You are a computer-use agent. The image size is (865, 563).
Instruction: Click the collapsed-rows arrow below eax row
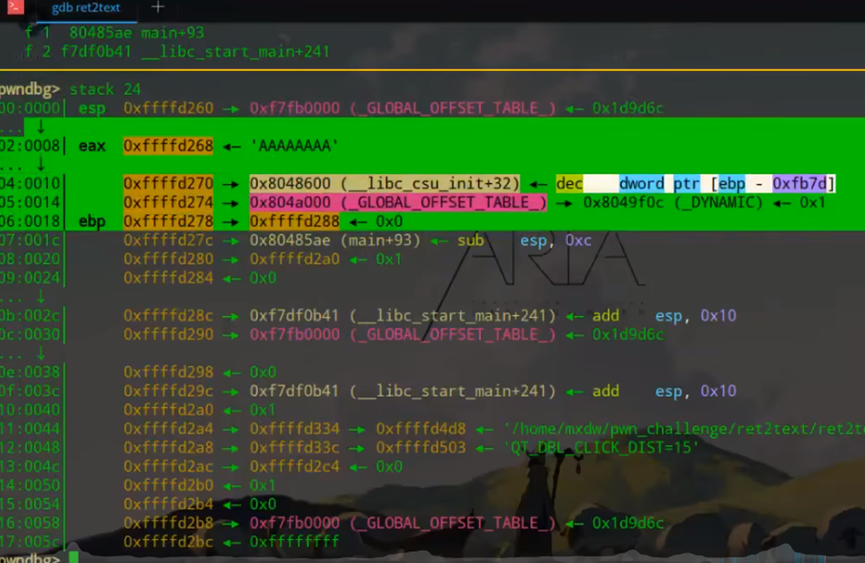(x=40, y=165)
